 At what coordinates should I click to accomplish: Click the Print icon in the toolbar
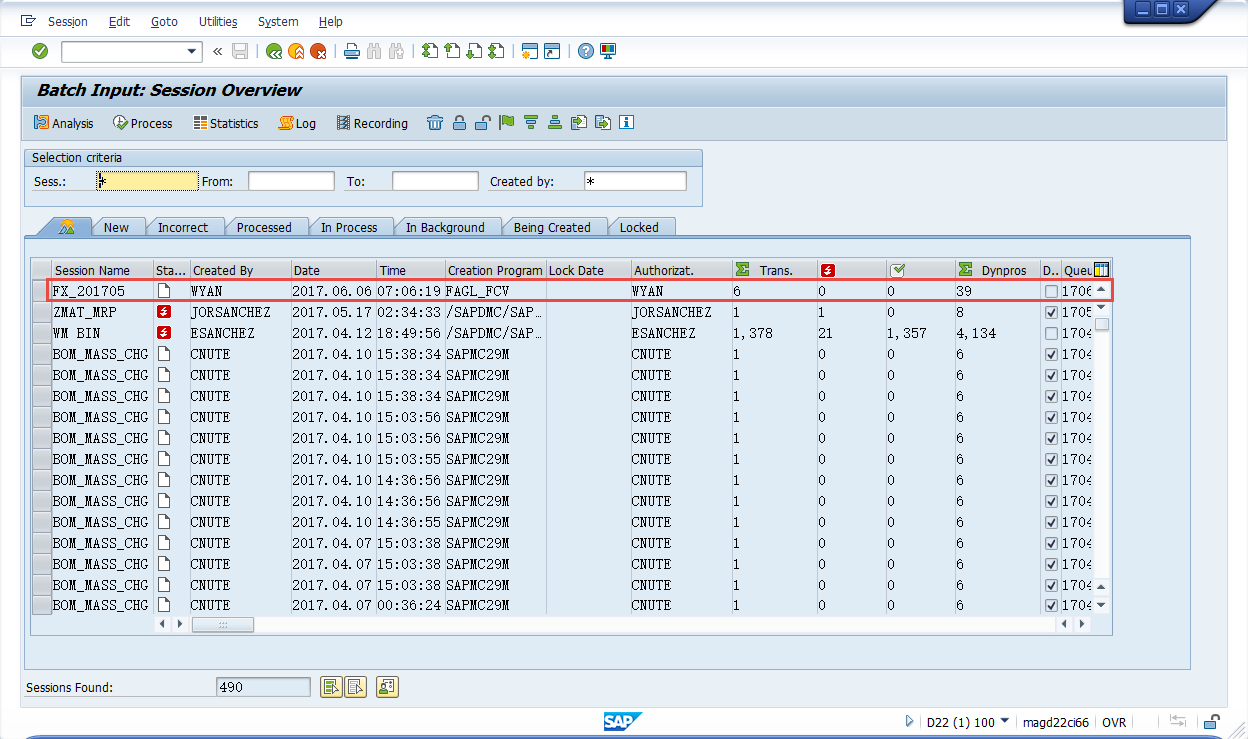coord(352,51)
